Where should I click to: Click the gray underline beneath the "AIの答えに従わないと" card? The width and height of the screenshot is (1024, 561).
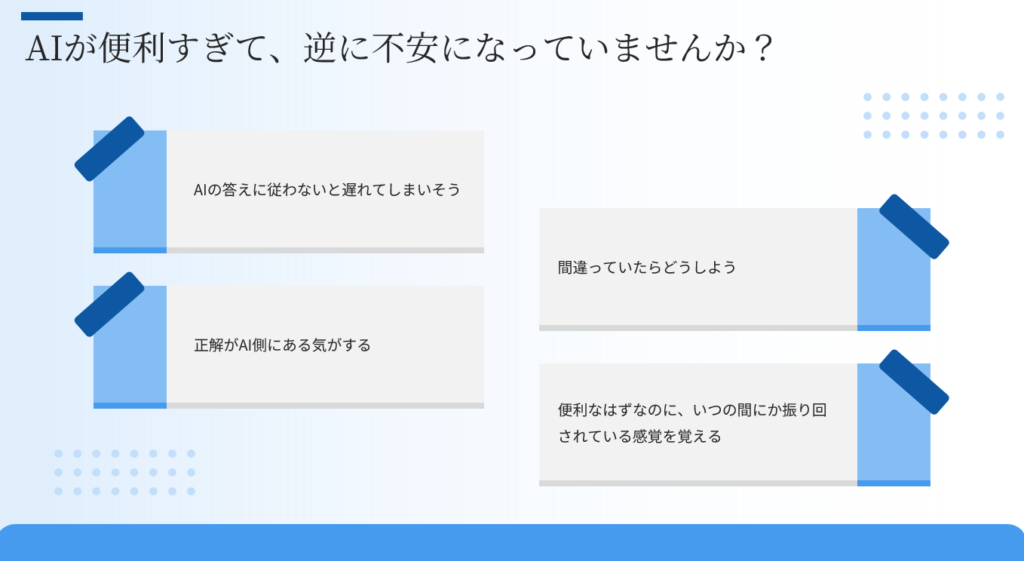[x=325, y=250]
